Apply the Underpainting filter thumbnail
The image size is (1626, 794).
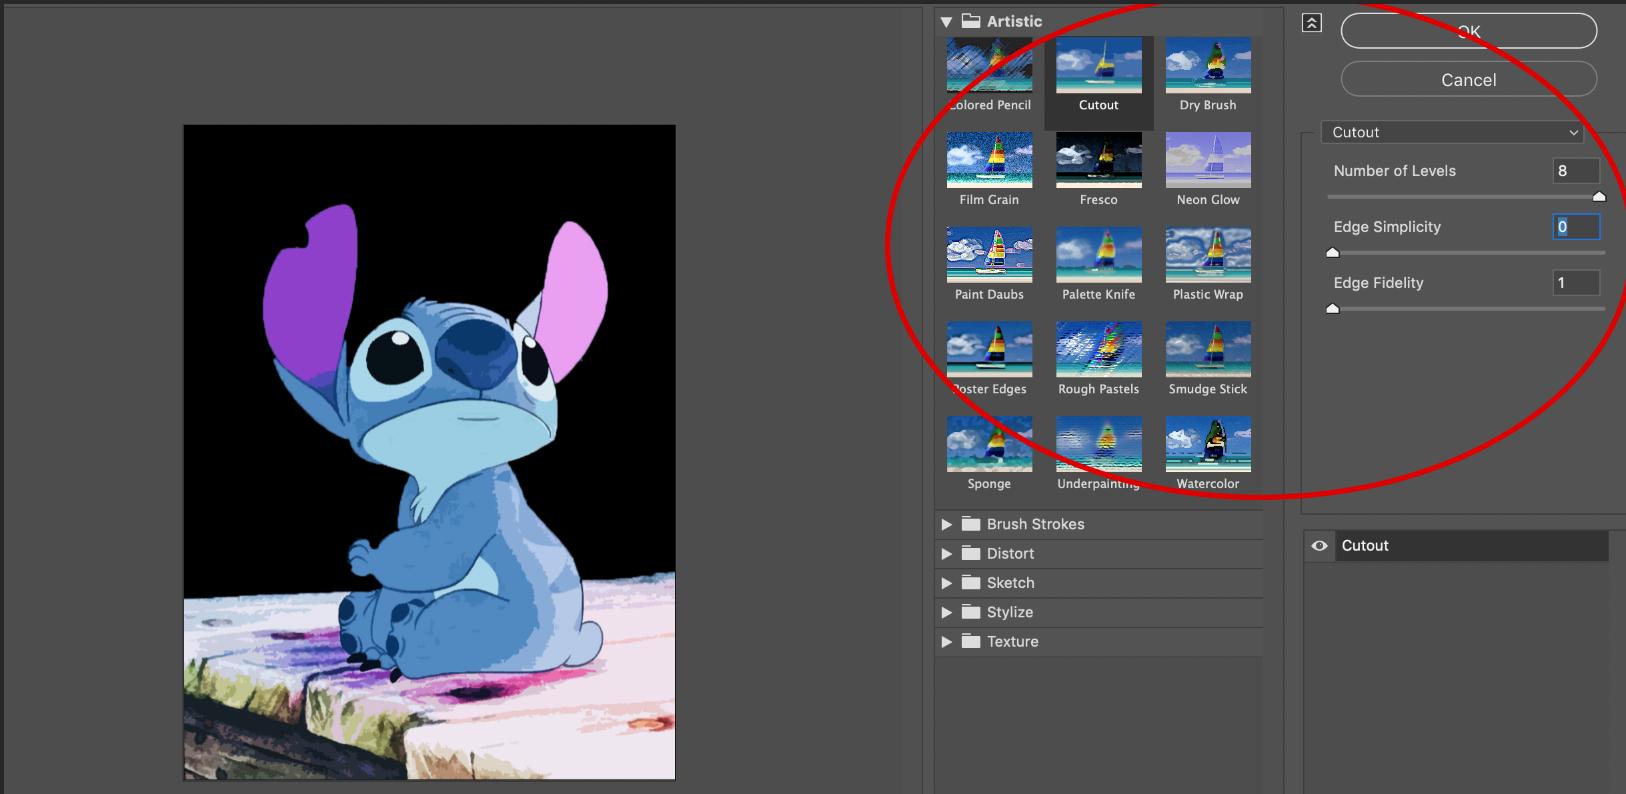(x=1098, y=444)
